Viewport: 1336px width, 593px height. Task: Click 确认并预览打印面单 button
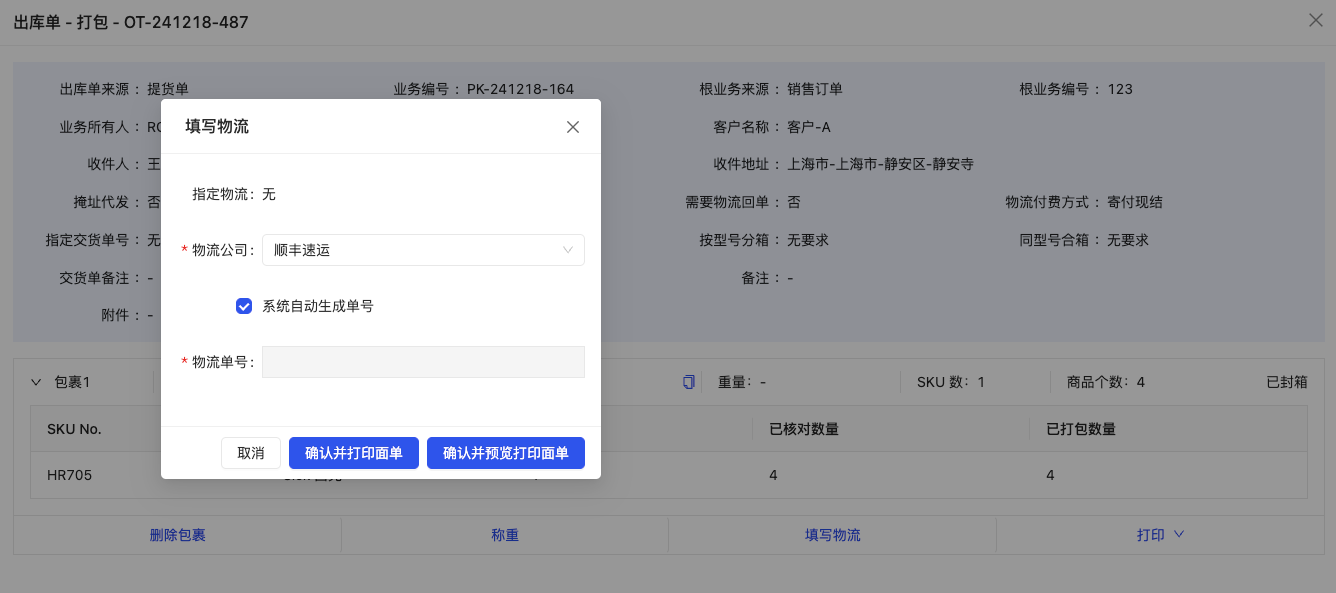(x=505, y=452)
